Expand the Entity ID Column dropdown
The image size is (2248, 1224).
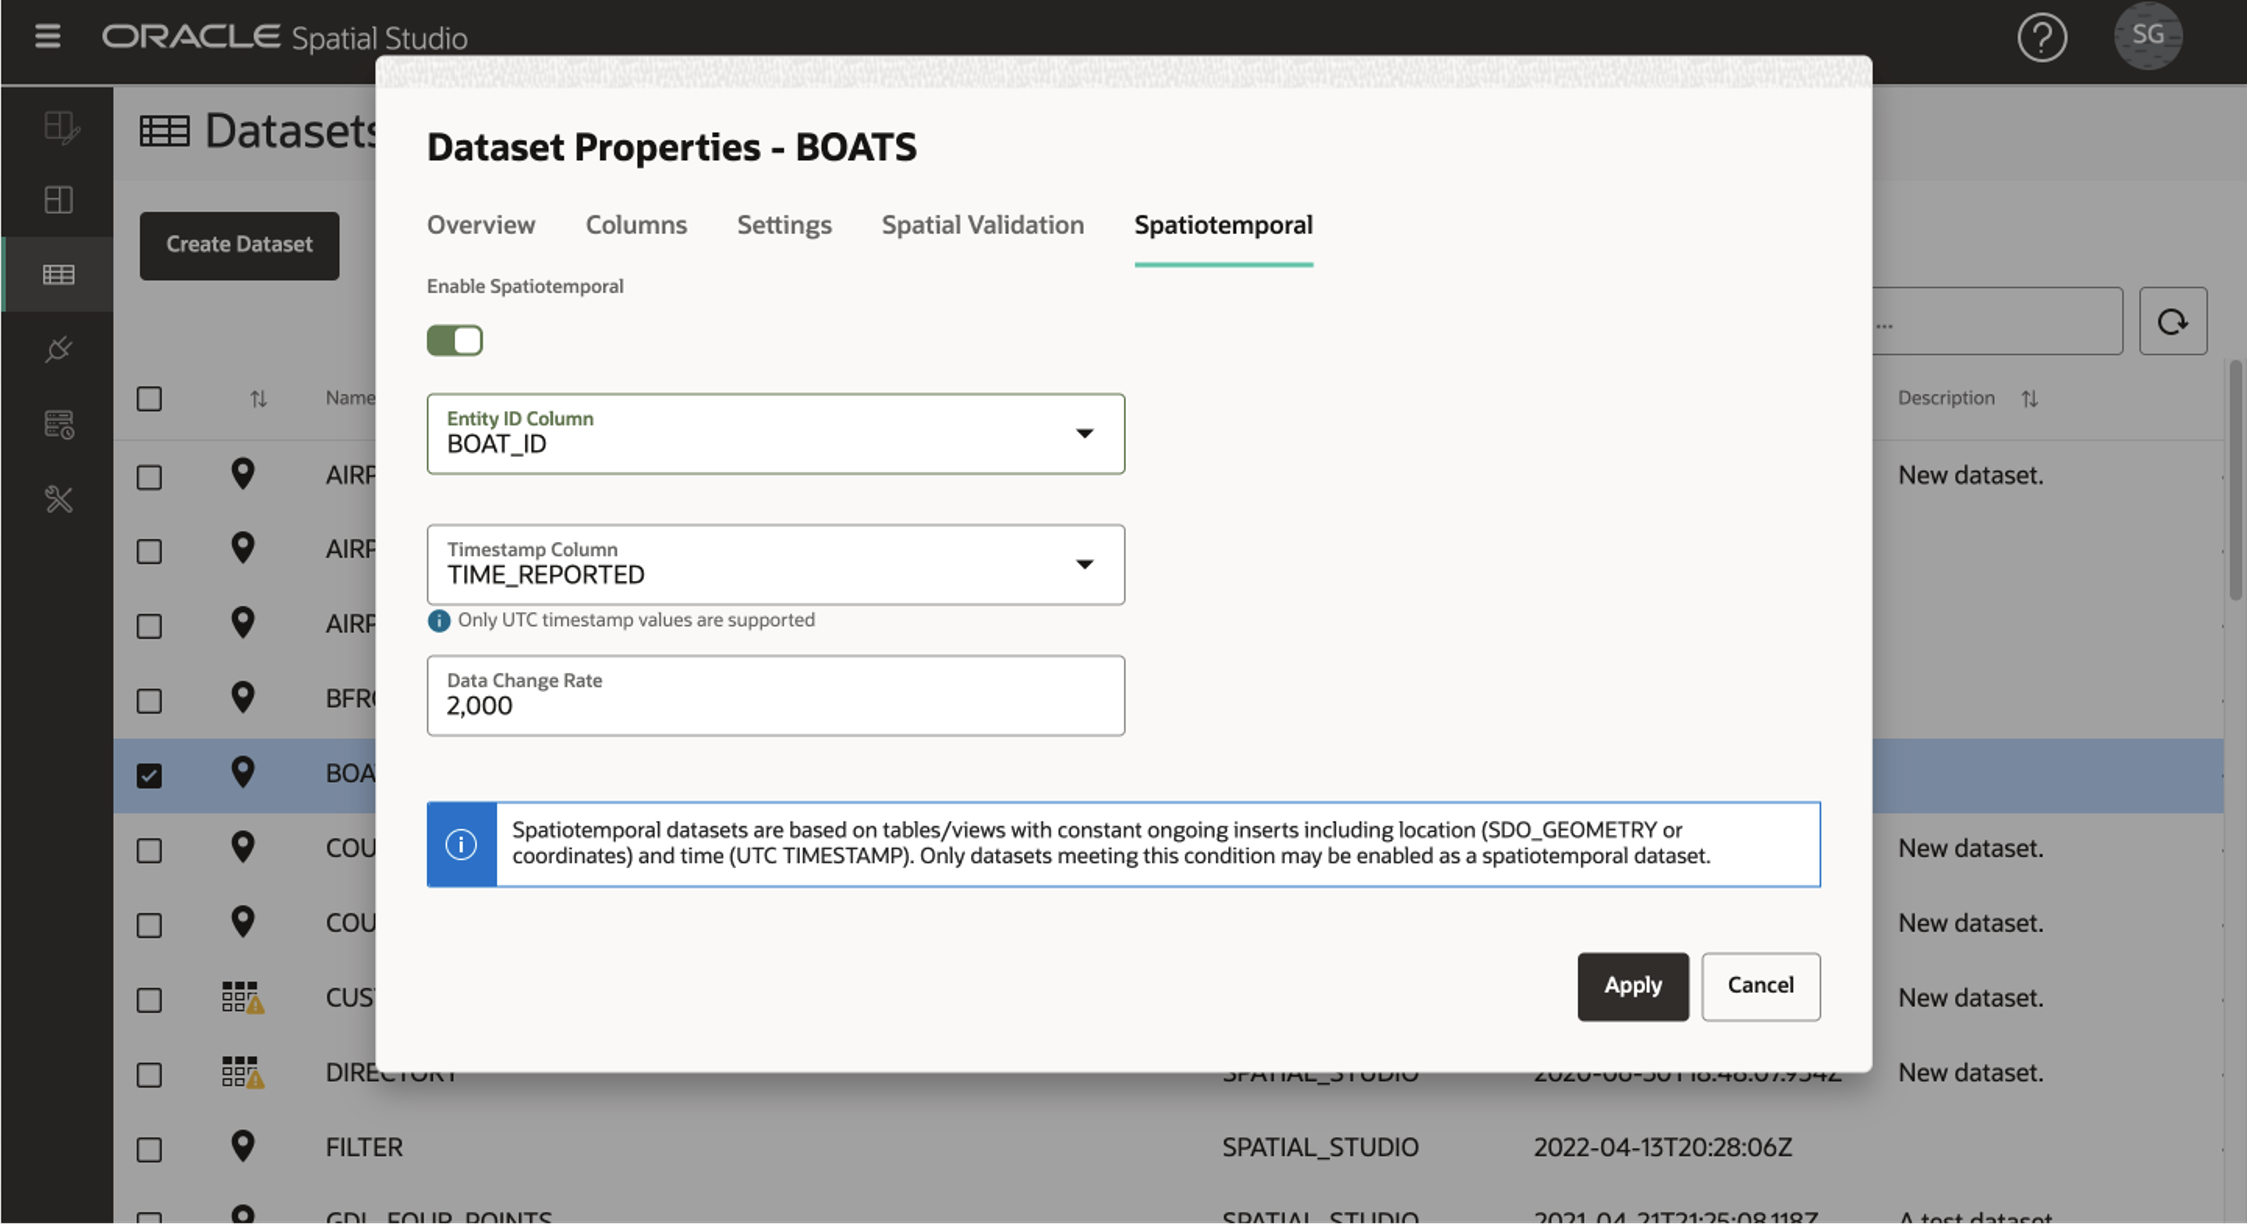(x=1083, y=434)
